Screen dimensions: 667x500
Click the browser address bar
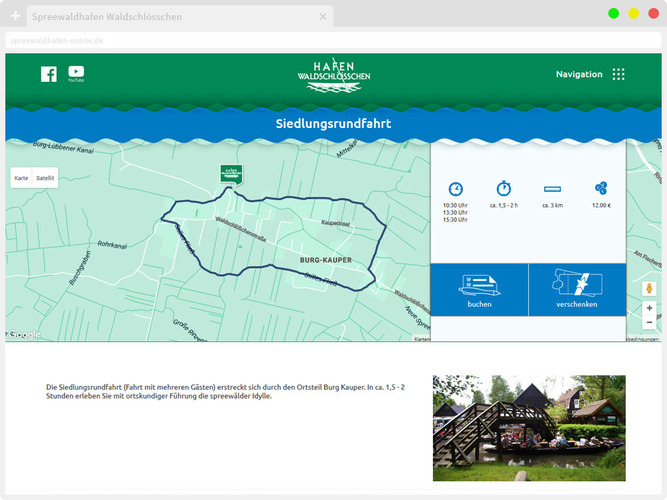(x=333, y=41)
